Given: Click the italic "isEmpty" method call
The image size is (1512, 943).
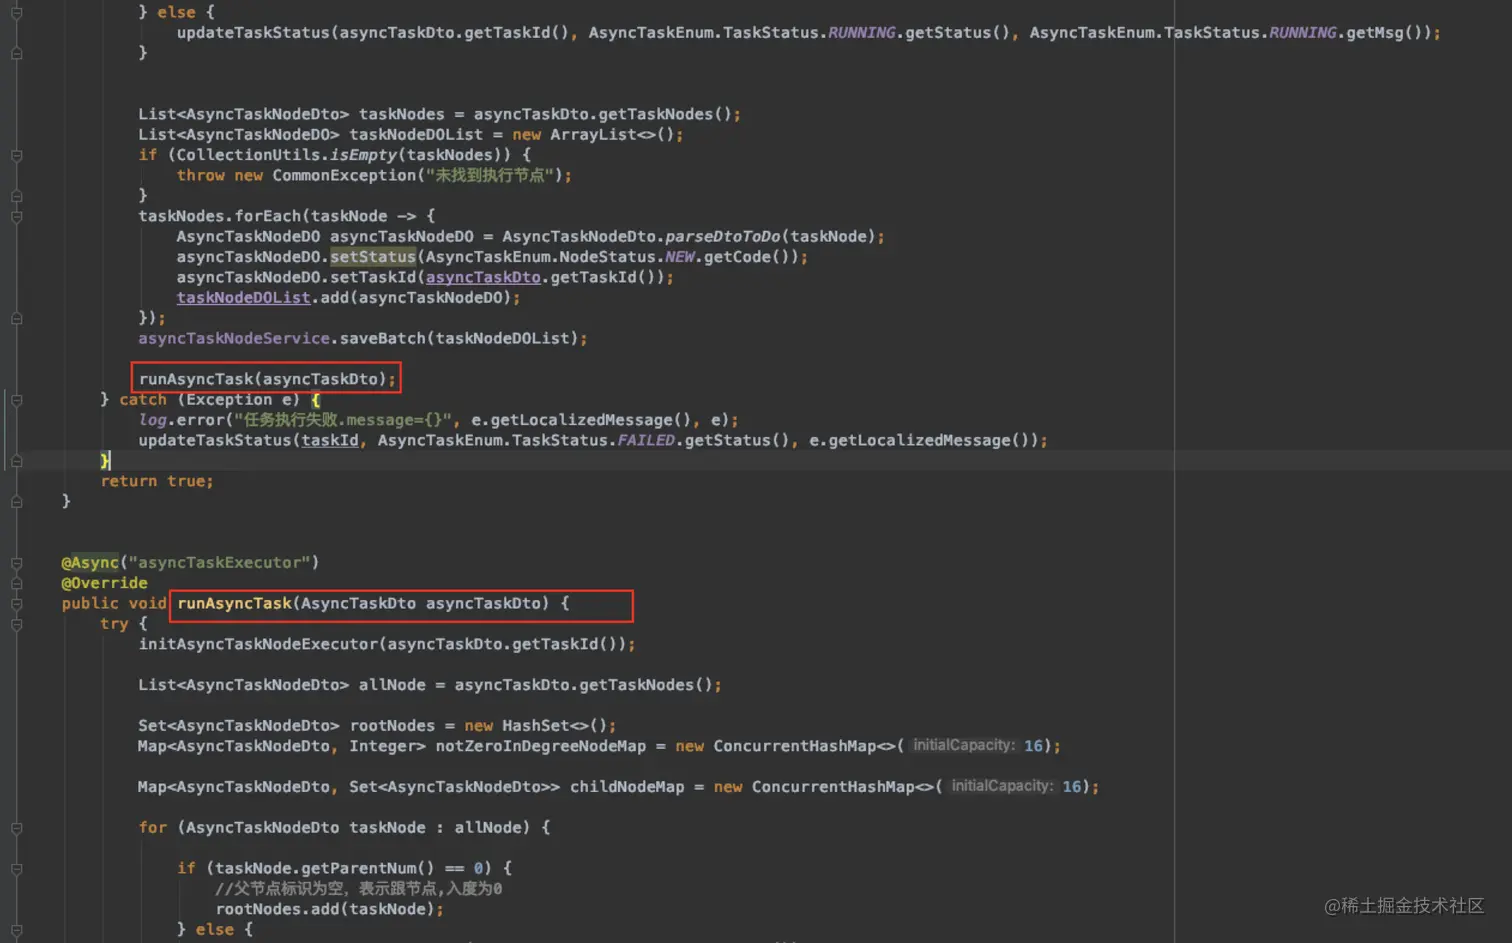Looking at the screenshot, I should [363, 155].
